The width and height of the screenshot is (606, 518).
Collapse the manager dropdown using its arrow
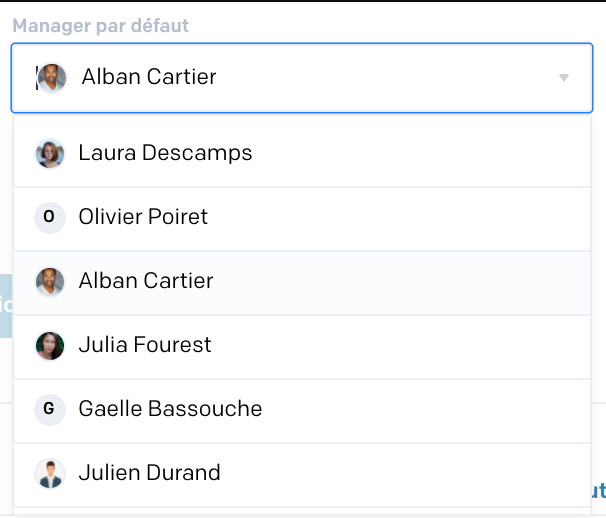click(x=564, y=78)
